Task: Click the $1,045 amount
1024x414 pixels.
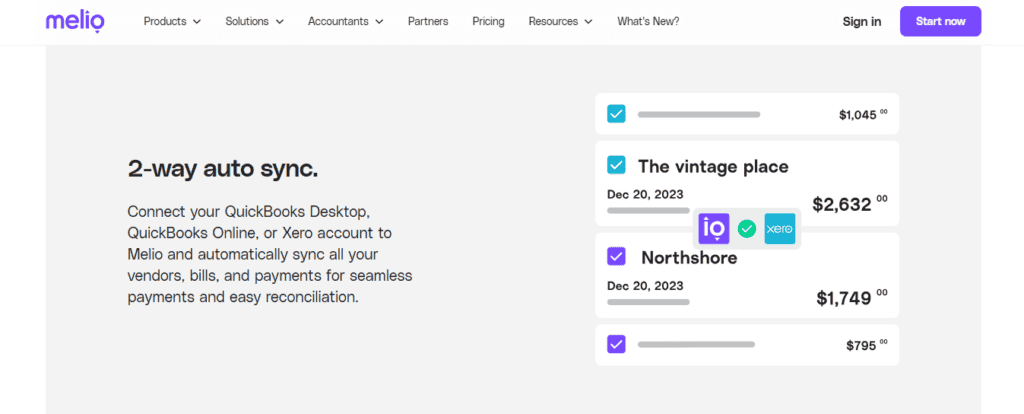Action: pyautogui.click(x=863, y=114)
